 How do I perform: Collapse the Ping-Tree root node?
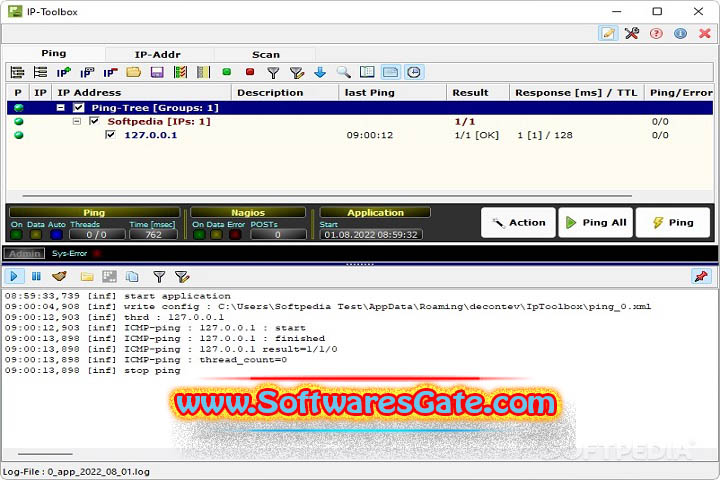pos(60,108)
